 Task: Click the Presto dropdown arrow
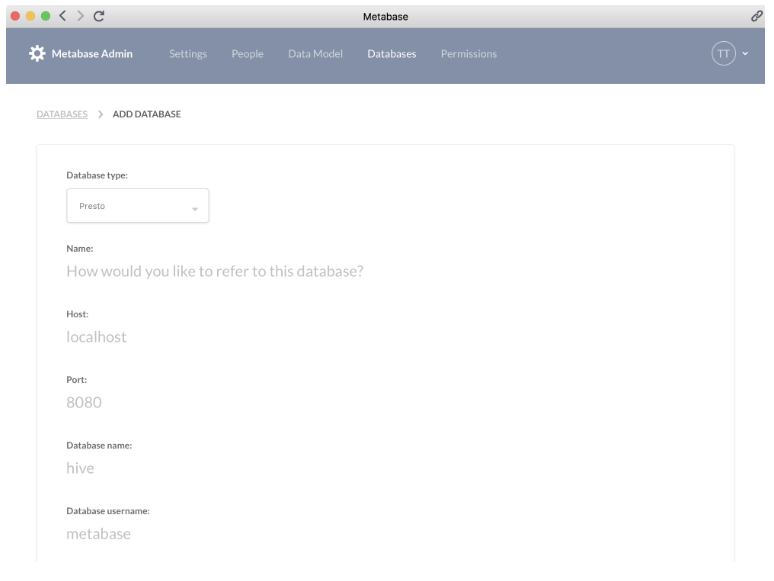pos(194,207)
